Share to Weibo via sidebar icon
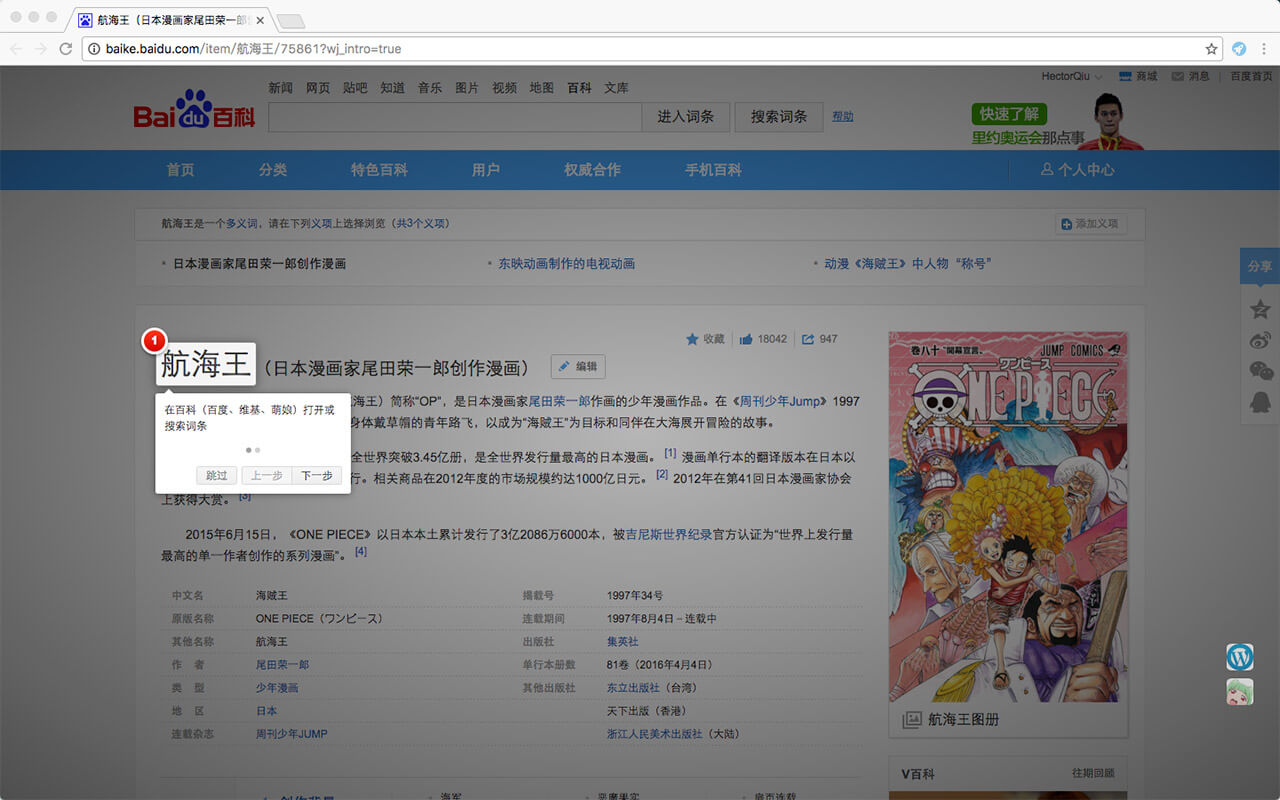The width and height of the screenshot is (1280, 800). (x=1260, y=340)
